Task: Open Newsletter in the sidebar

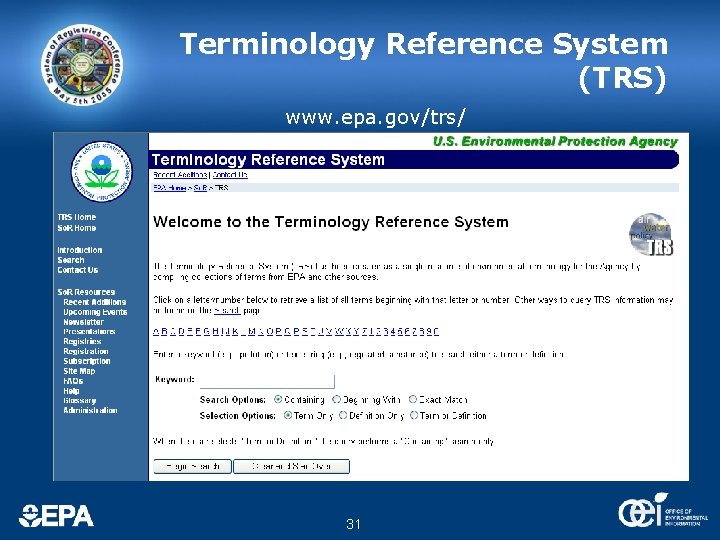Action: 84,322
